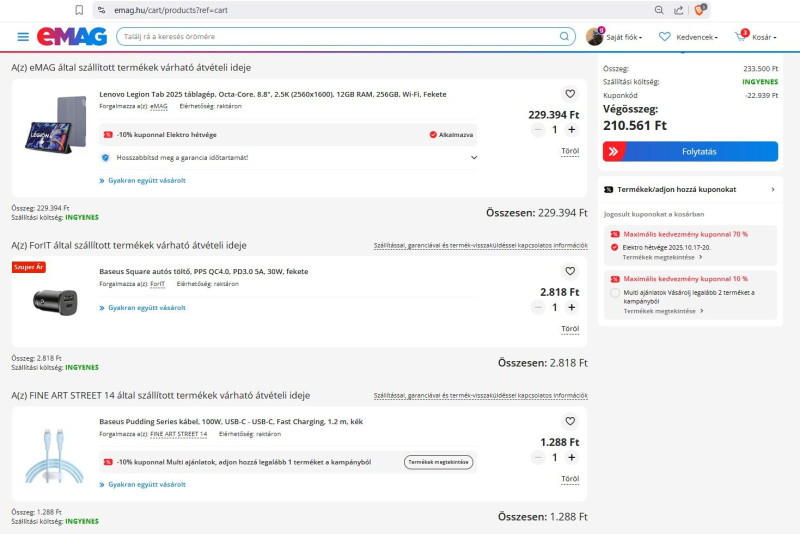This screenshot has width=800, height=534.
Task: Remove Lenovo Legion Tab with Töröl
Action: 570,151
